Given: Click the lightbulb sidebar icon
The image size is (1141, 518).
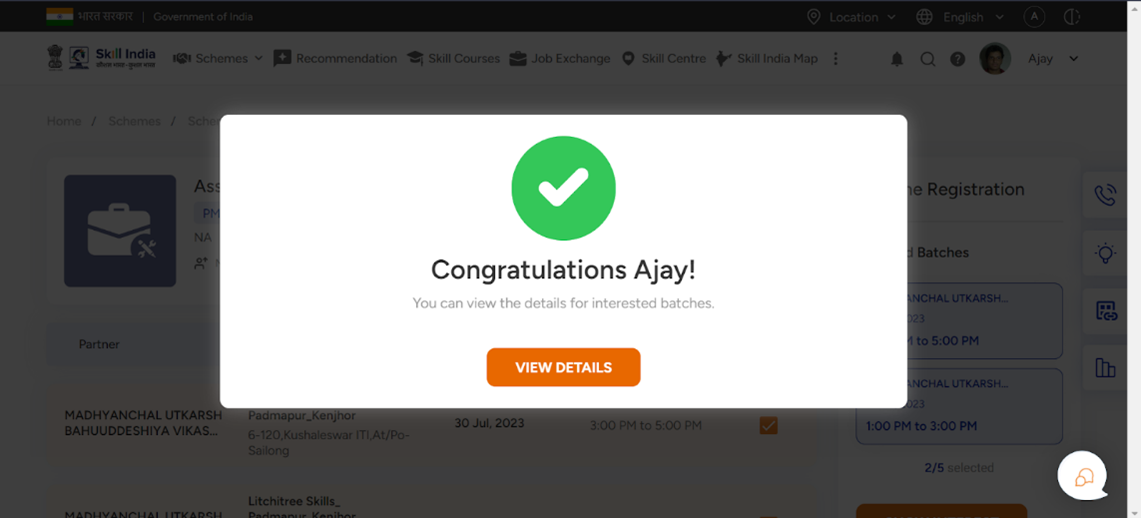Looking at the screenshot, I should click(1105, 253).
